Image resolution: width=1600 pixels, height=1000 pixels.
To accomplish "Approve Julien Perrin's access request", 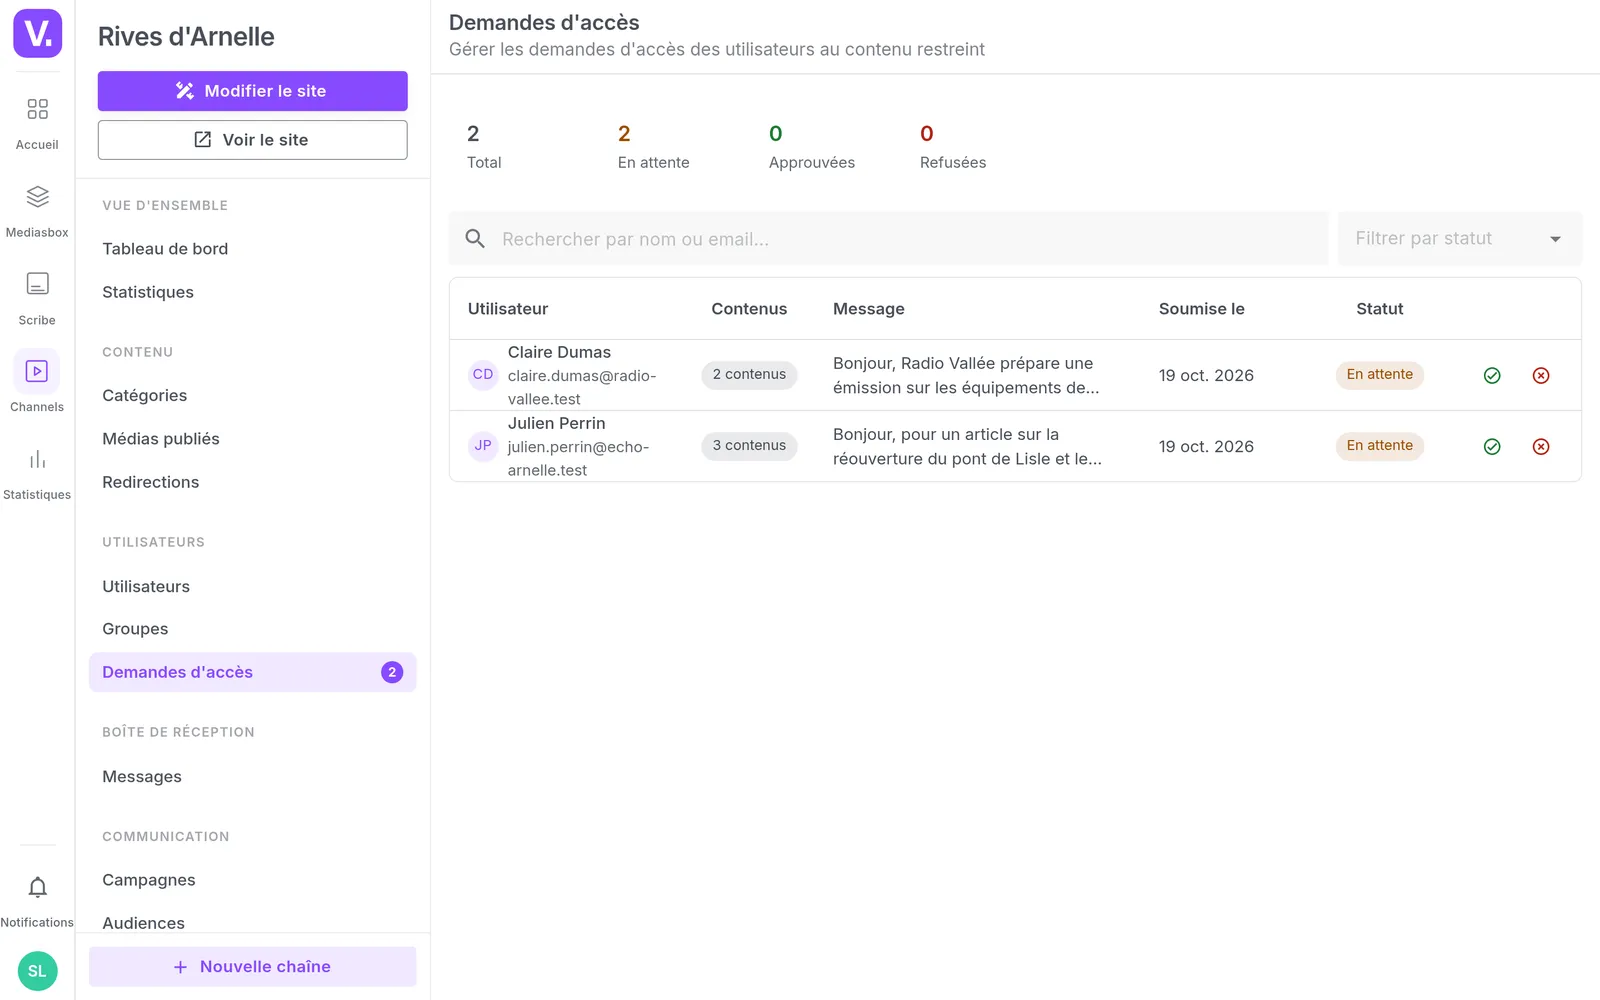I will tap(1492, 446).
